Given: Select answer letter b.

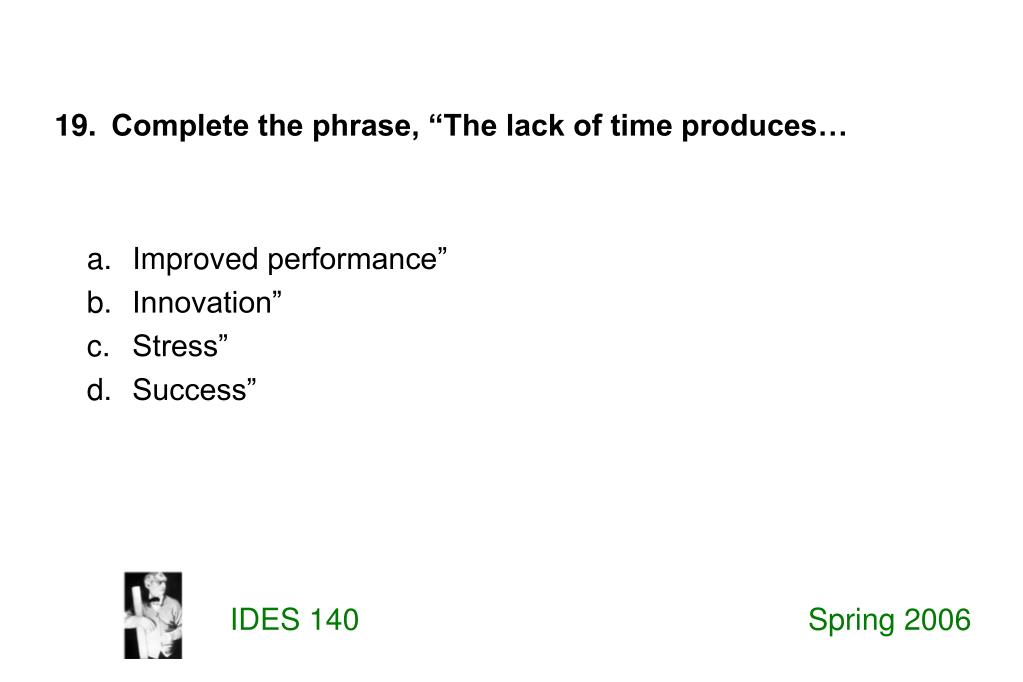Looking at the screenshot, I should [99, 302].
